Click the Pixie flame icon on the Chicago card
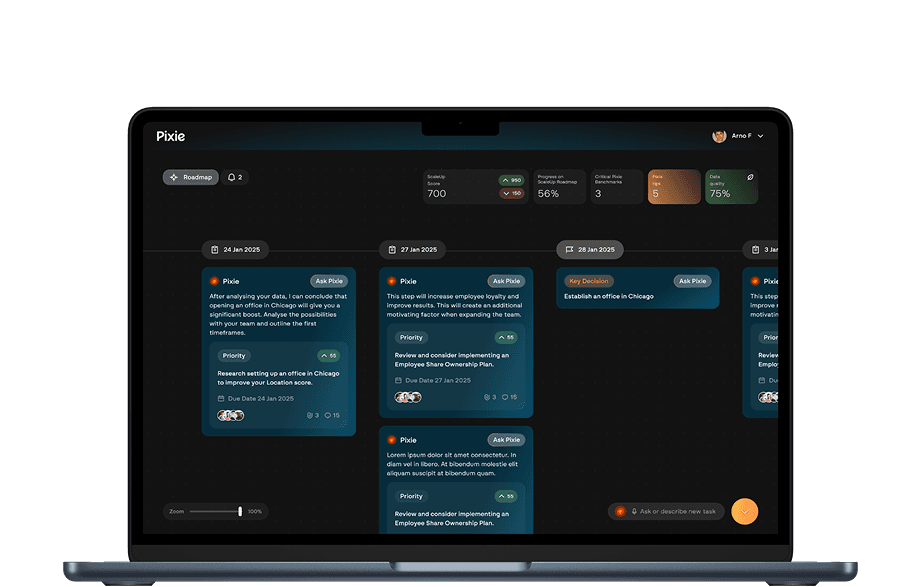 (x=213, y=281)
